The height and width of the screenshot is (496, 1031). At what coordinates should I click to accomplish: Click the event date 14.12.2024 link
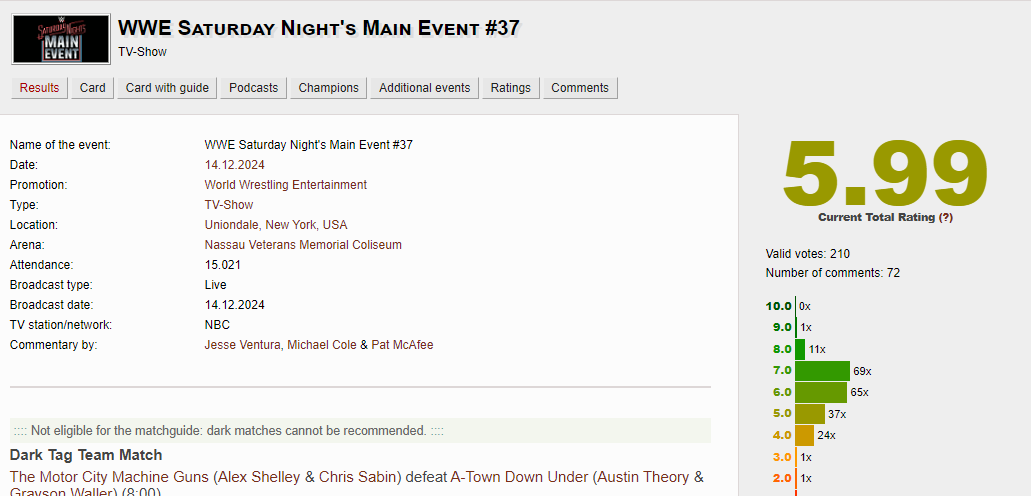pyautogui.click(x=235, y=165)
